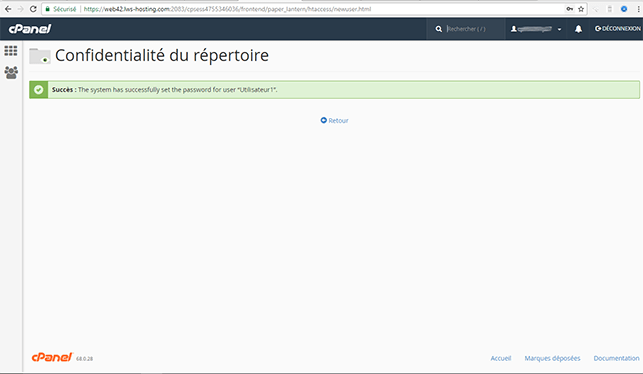
Task: Open the Documentation footer link
Action: pyautogui.click(x=616, y=358)
